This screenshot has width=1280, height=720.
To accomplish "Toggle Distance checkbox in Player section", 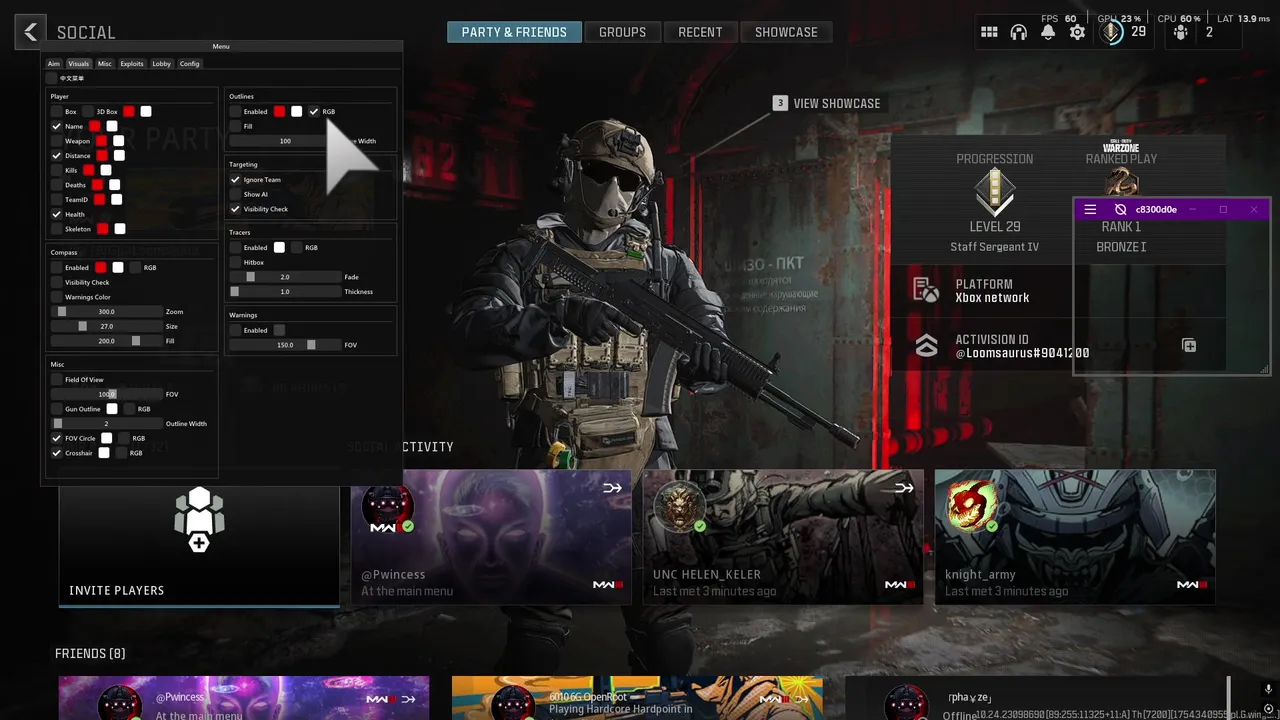I will click(x=57, y=156).
